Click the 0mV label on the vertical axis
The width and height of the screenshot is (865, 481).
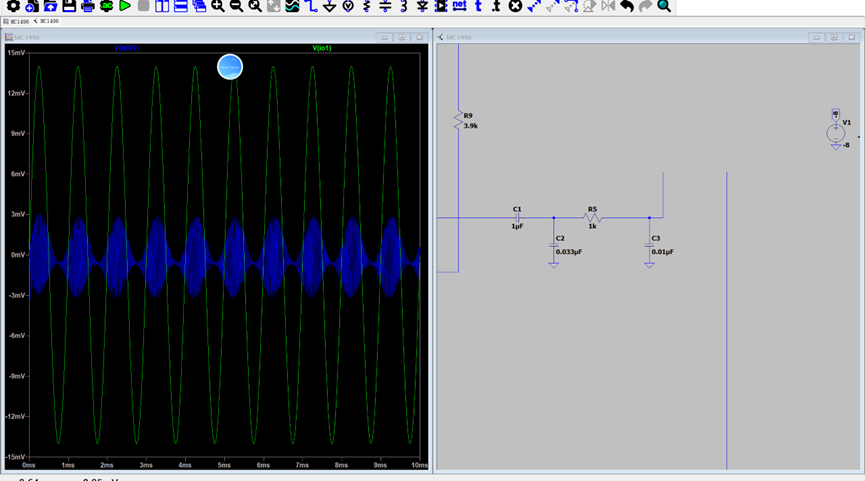pos(18,255)
